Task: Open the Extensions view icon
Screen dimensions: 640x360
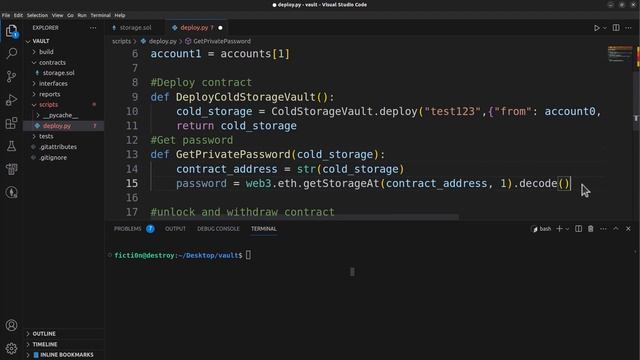Action: tap(11, 123)
